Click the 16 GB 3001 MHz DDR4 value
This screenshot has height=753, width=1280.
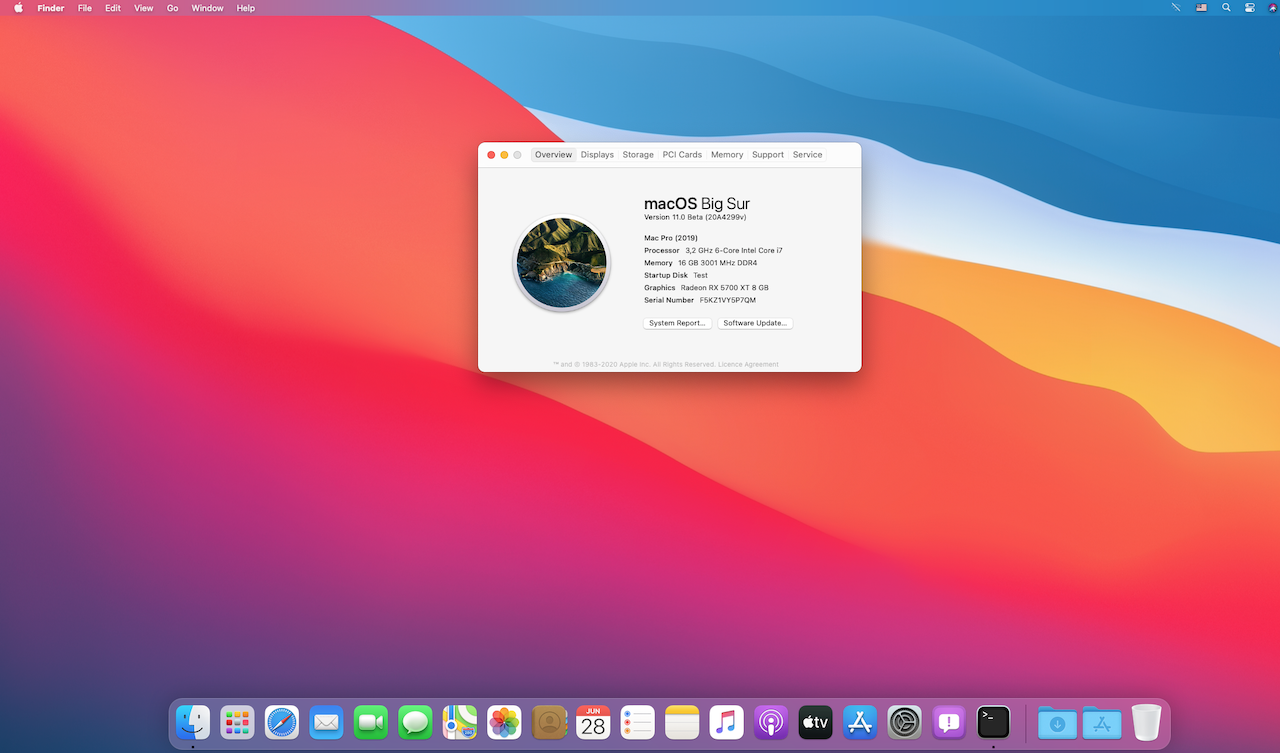point(717,263)
